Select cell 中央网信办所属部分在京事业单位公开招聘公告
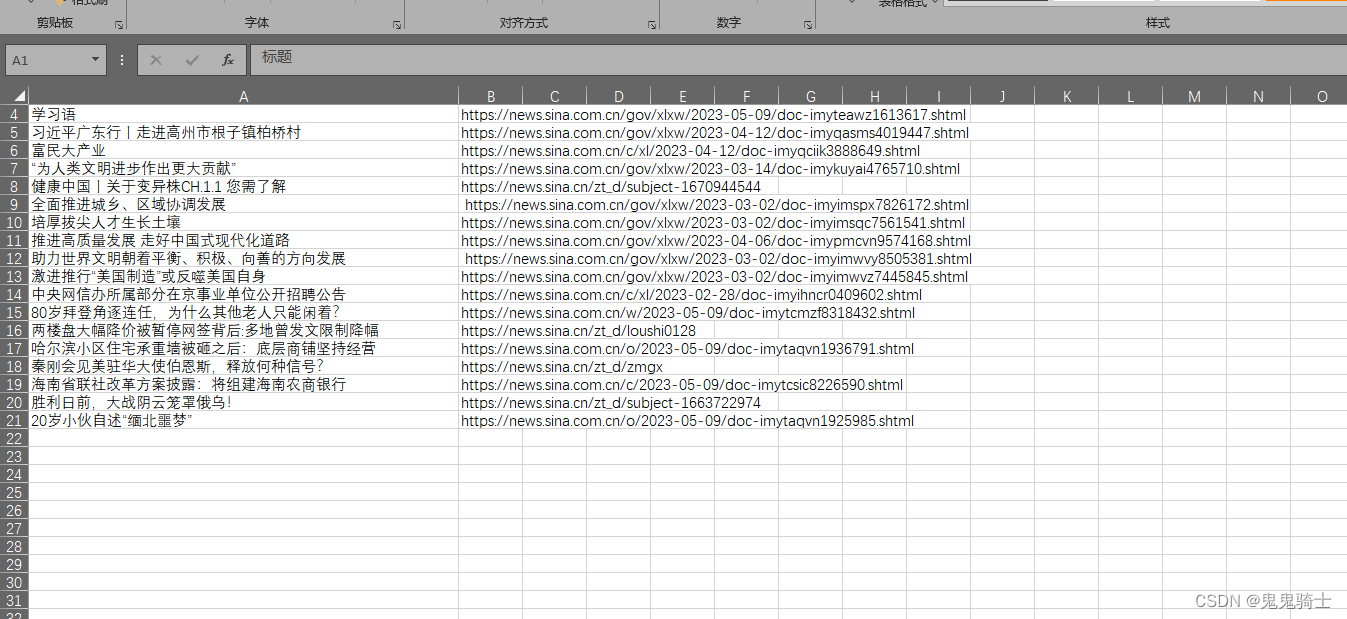 tap(244, 294)
